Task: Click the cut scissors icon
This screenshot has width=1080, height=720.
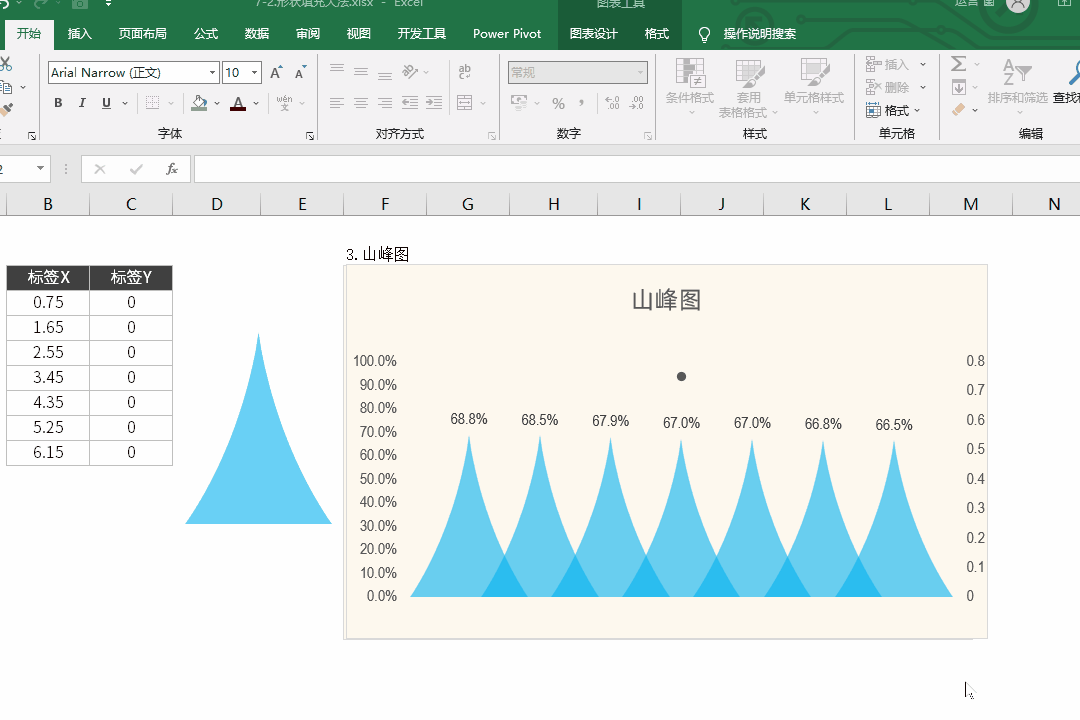Action: point(5,64)
